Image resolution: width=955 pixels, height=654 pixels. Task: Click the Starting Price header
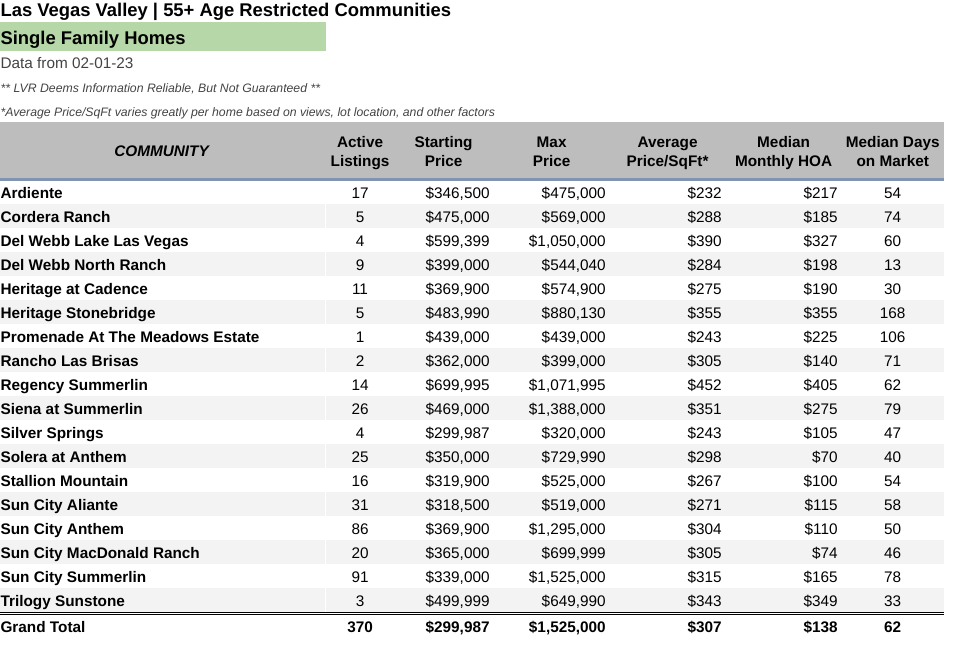(443, 151)
